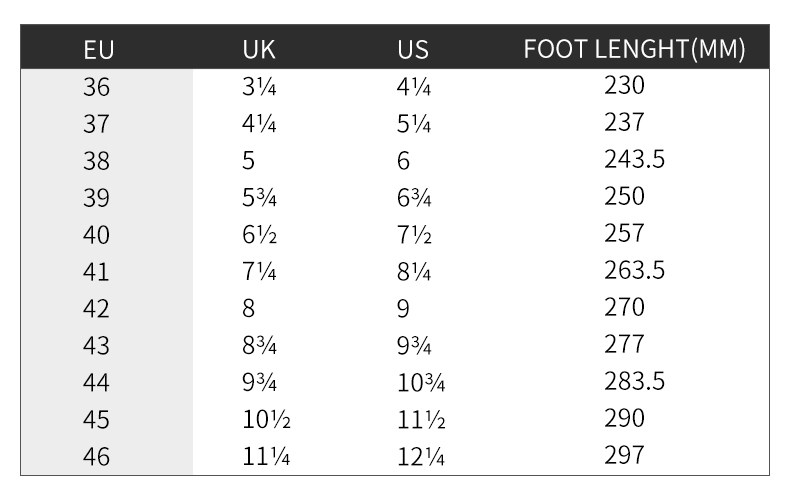Click foot length 297 value
Image resolution: width=790 pixels, height=500 pixels.
pos(624,455)
